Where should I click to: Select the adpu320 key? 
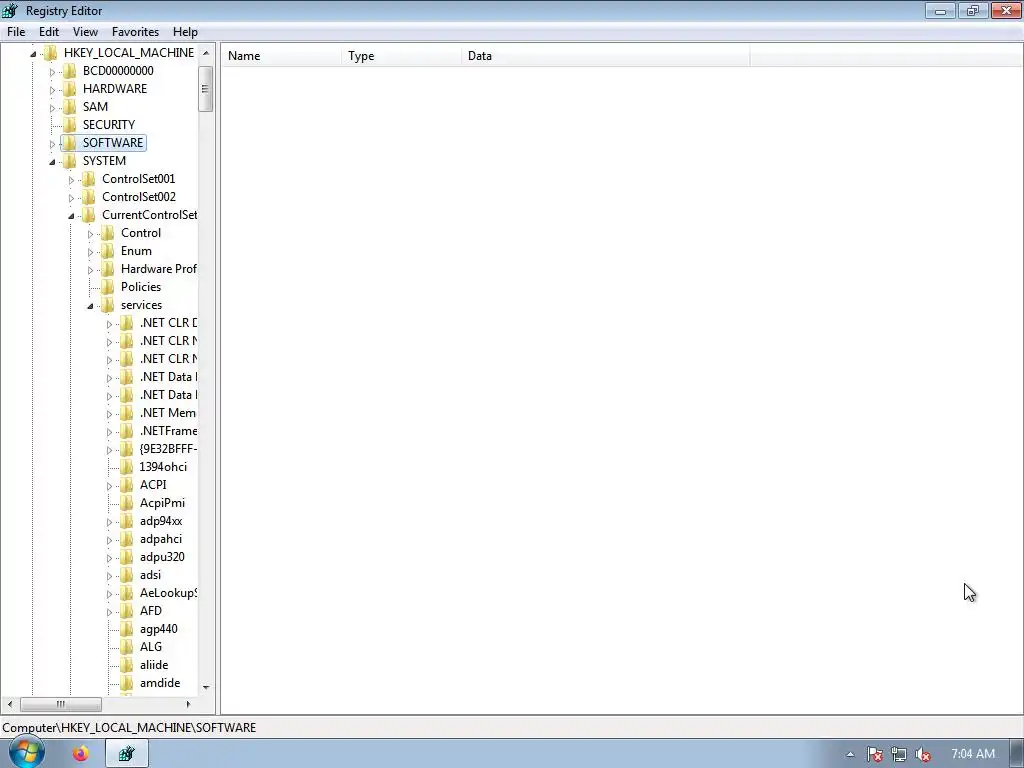[x=162, y=557]
